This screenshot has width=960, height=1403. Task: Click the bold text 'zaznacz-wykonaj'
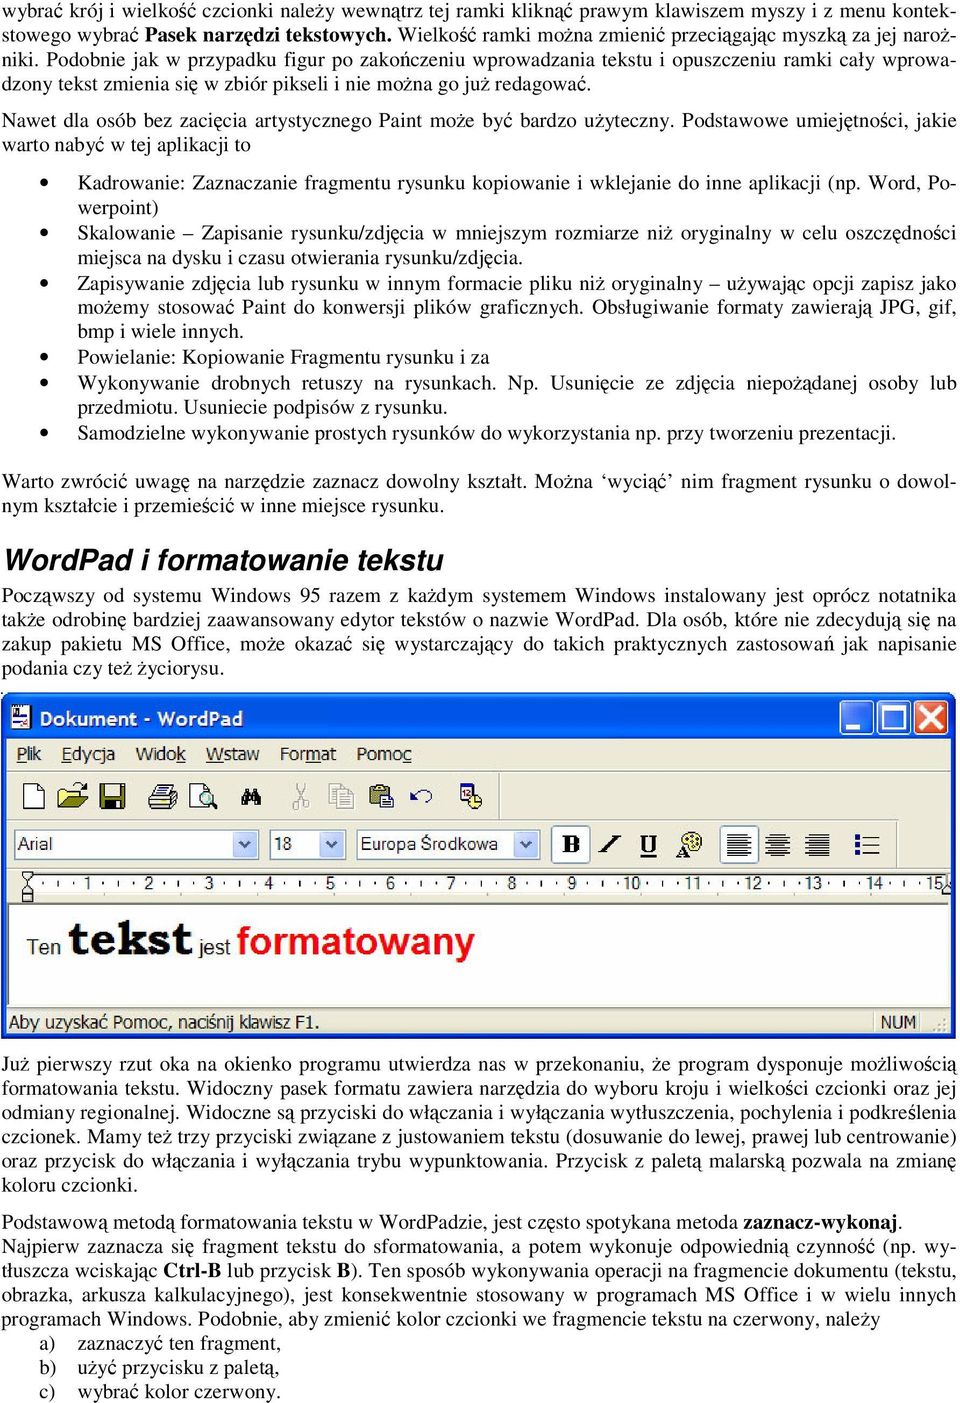click(x=820, y=1222)
